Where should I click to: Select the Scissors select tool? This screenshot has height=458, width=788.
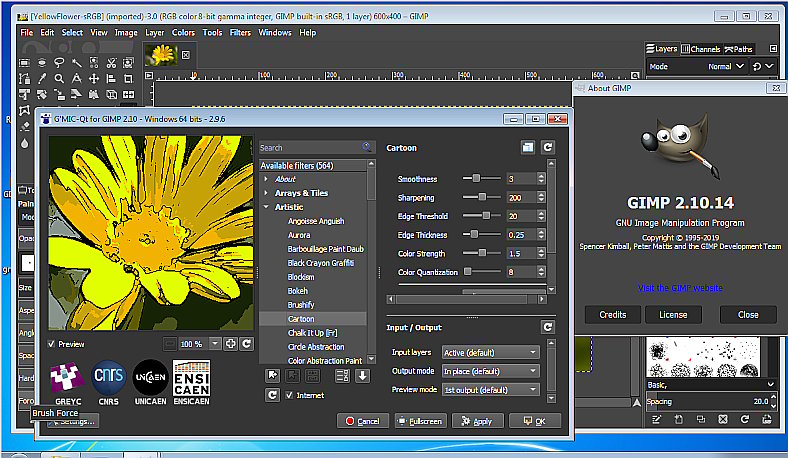point(113,62)
